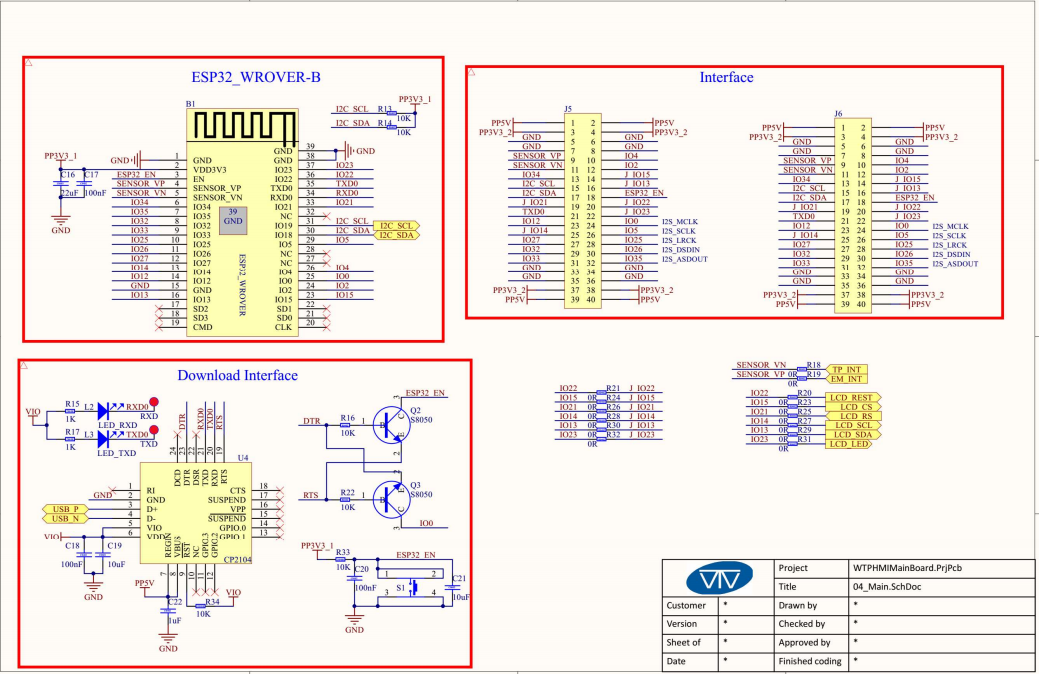
Task: Select the yellow LCD_REST port symbol
Action: (x=853, y=398)
